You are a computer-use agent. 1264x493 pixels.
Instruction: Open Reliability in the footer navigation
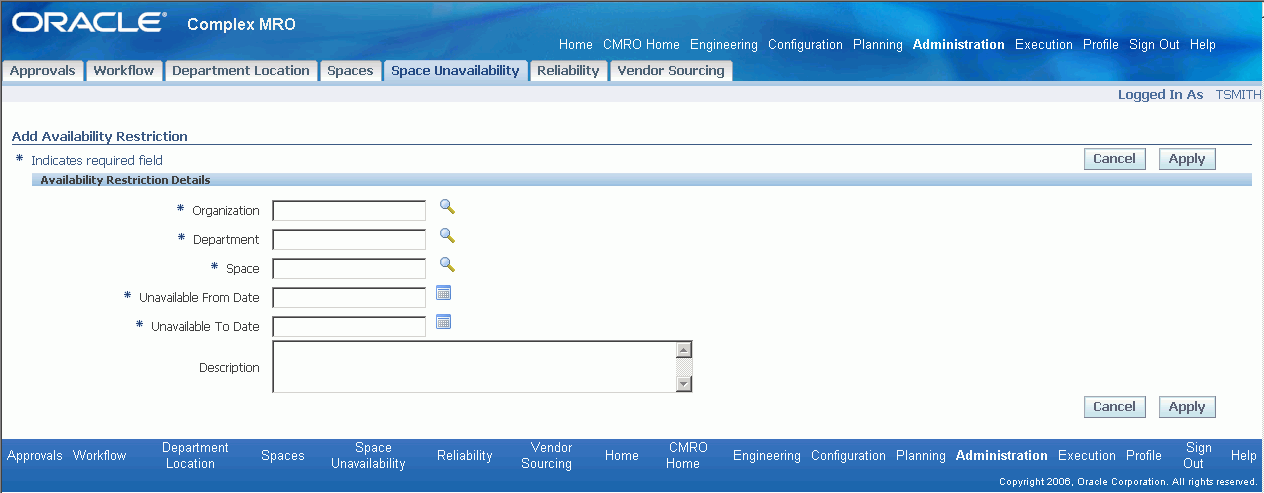click(x=465, y=456)
